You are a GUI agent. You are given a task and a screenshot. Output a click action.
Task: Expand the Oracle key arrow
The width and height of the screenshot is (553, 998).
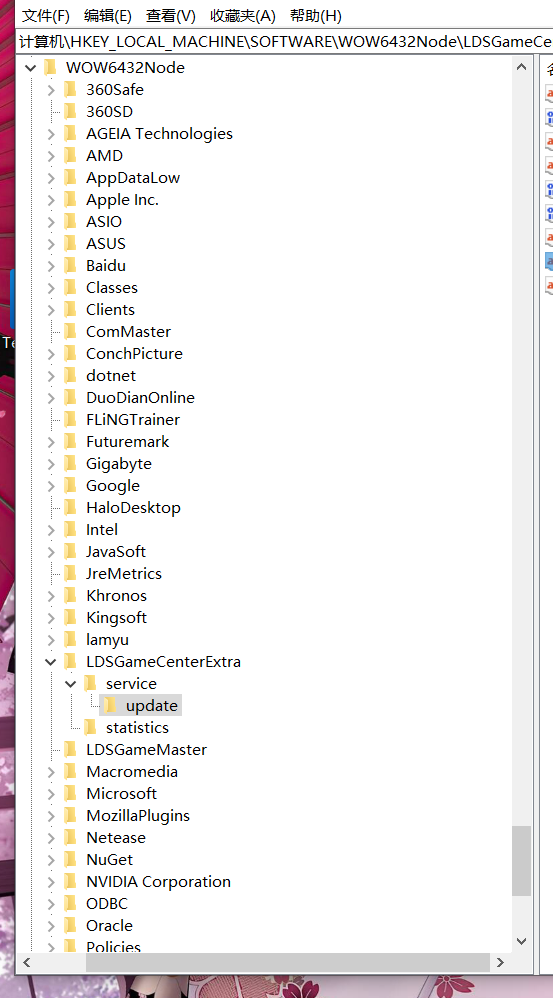tap(51, 925)
